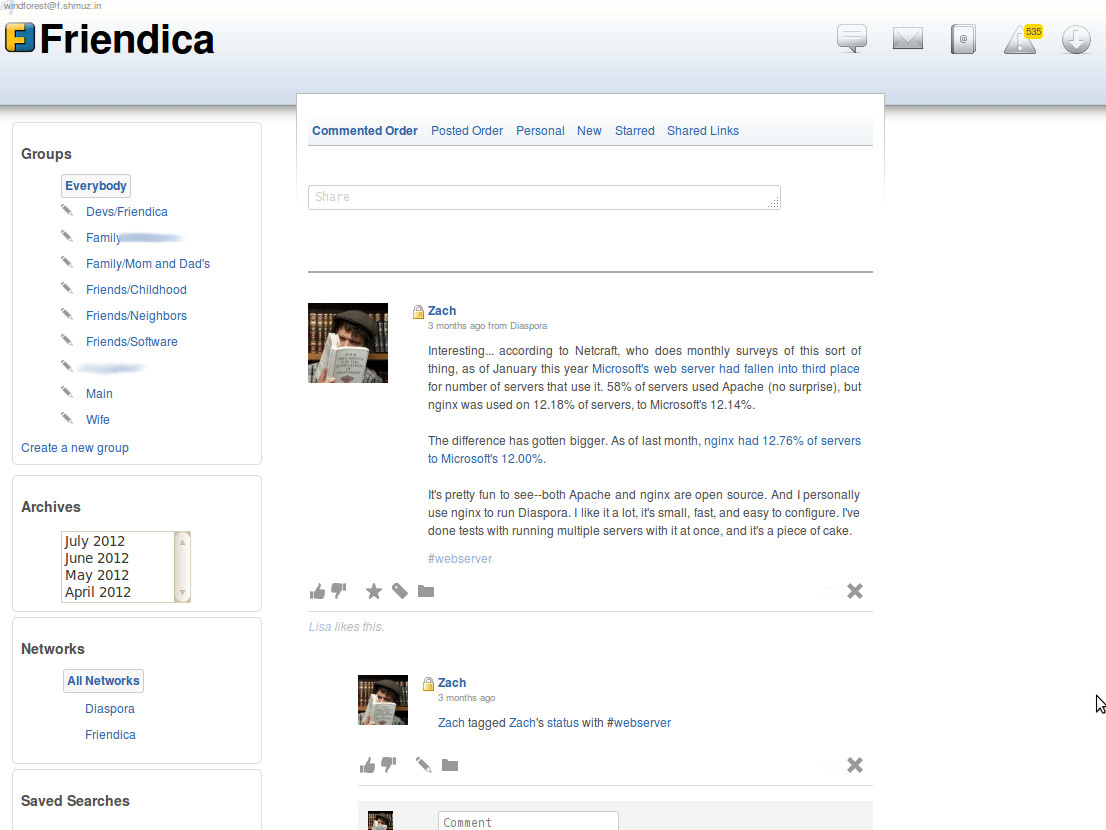Switch to the Posted Order tab
Screen dimensions: 1106x830
(467, 130)
